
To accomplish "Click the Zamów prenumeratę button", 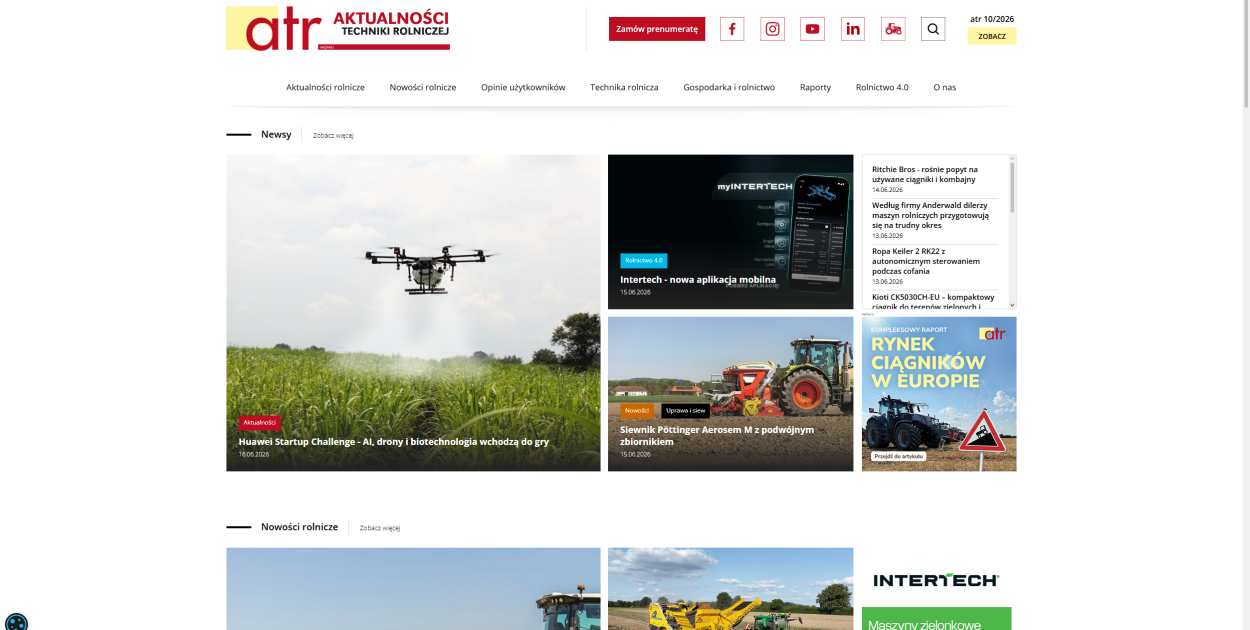I will click(x=657, y=29).
